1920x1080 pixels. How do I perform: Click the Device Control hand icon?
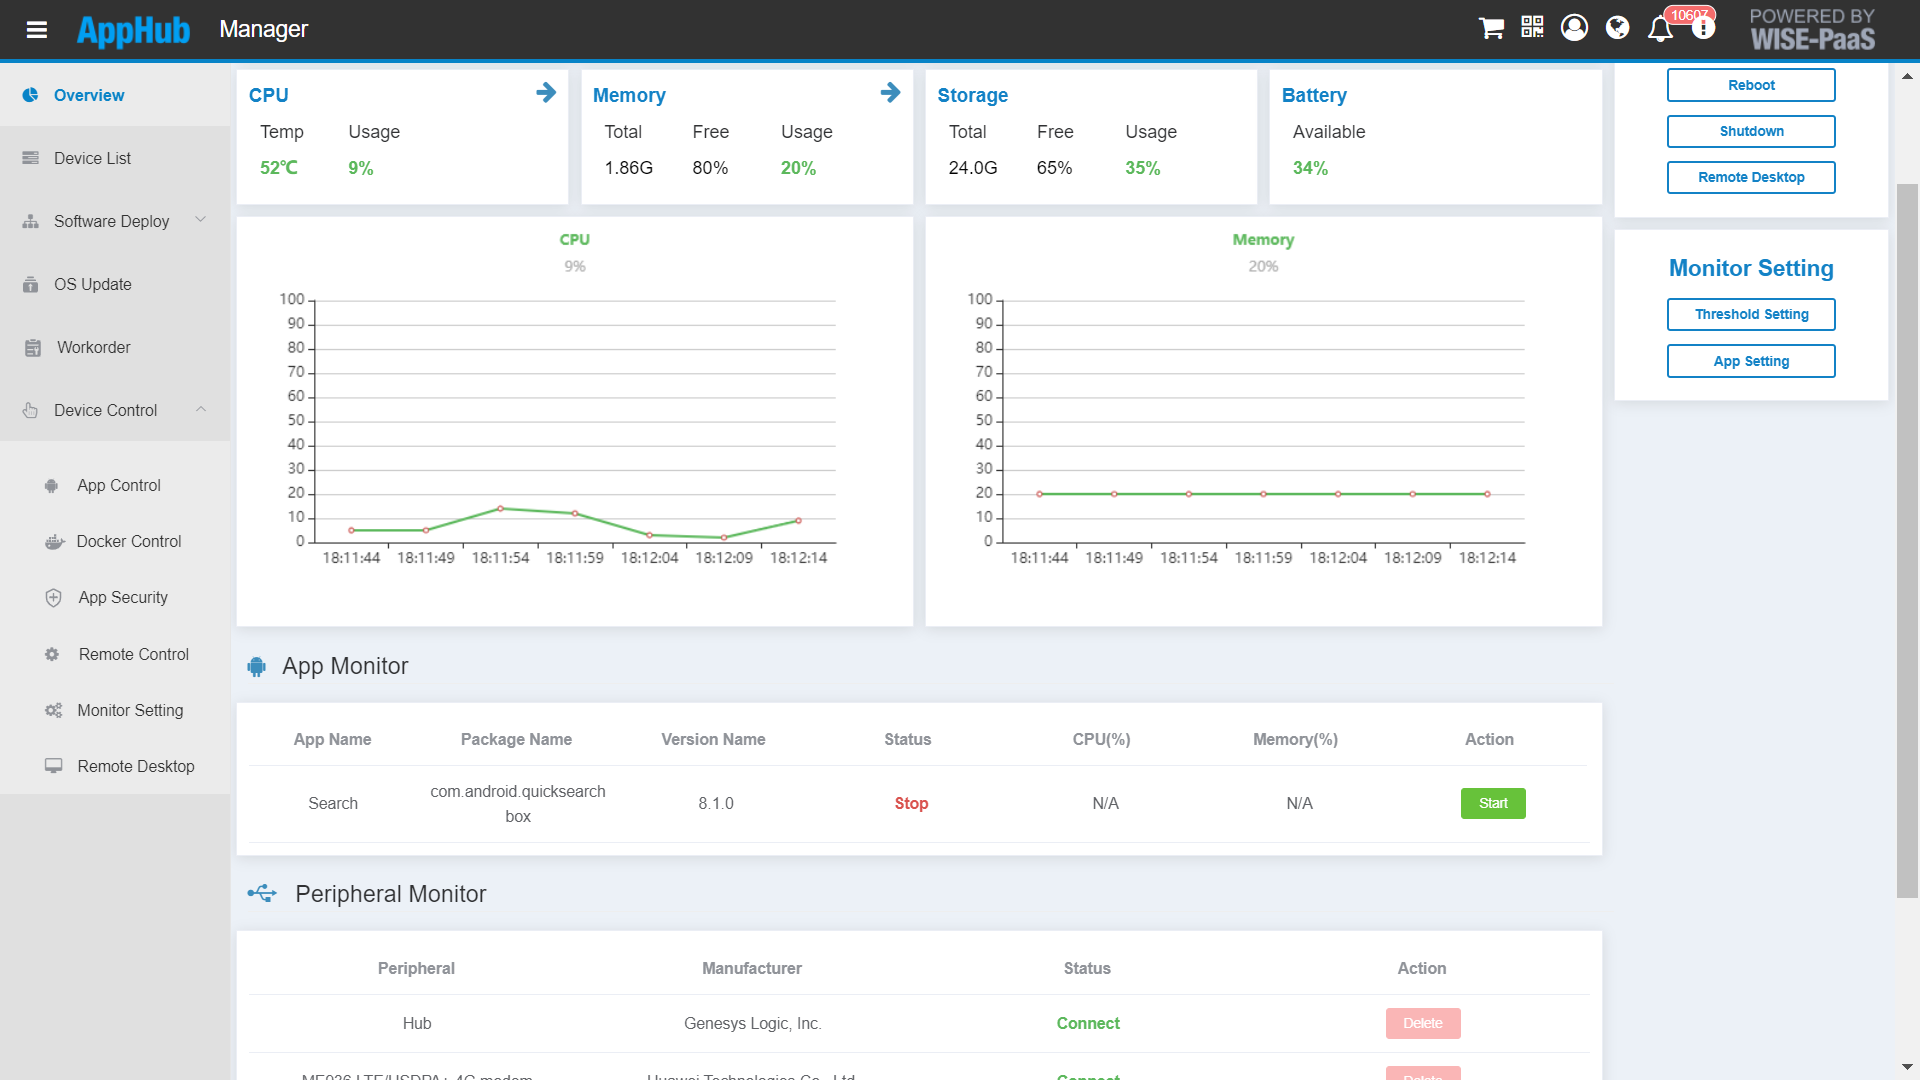point(31,410)
